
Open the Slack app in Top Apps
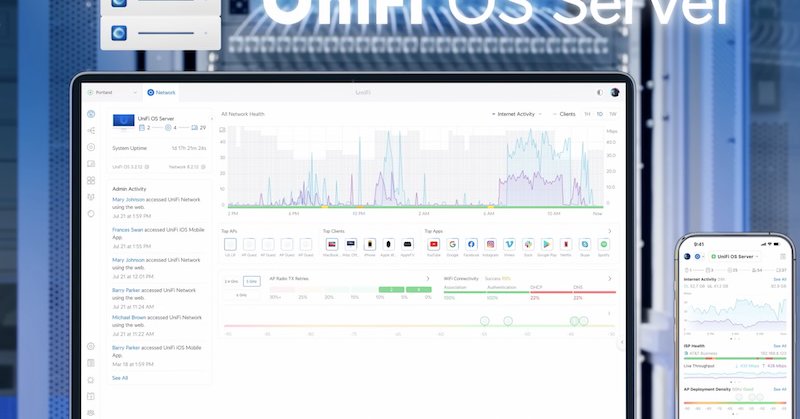(528, 244)
